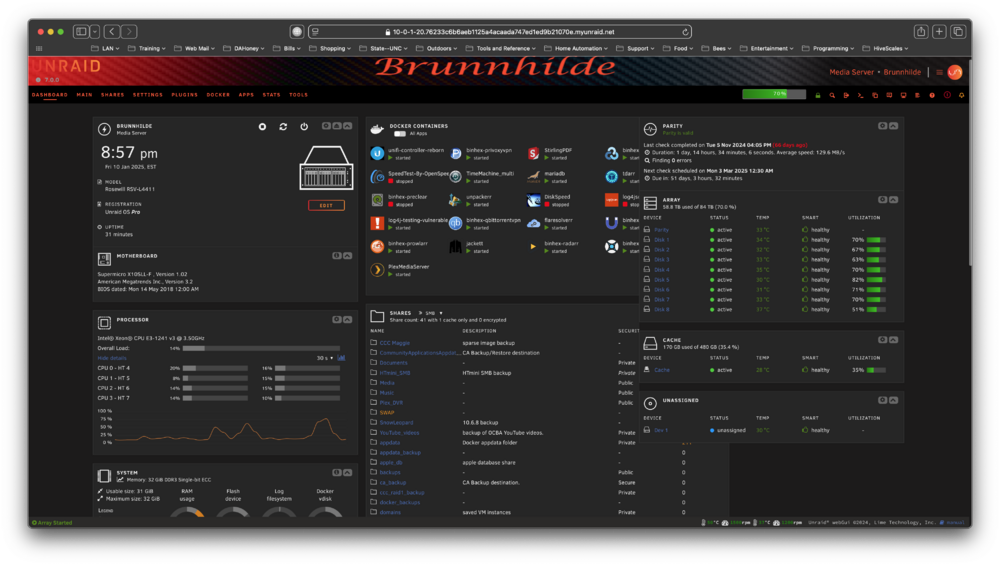Click the tdarr container icon
The height and width of the screenshot is (565, 1000).
[612, 177]
